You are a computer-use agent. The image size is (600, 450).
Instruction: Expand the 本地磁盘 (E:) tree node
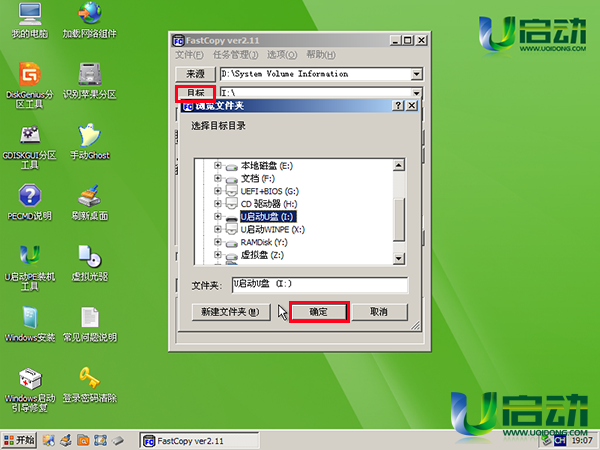(218, 165)
